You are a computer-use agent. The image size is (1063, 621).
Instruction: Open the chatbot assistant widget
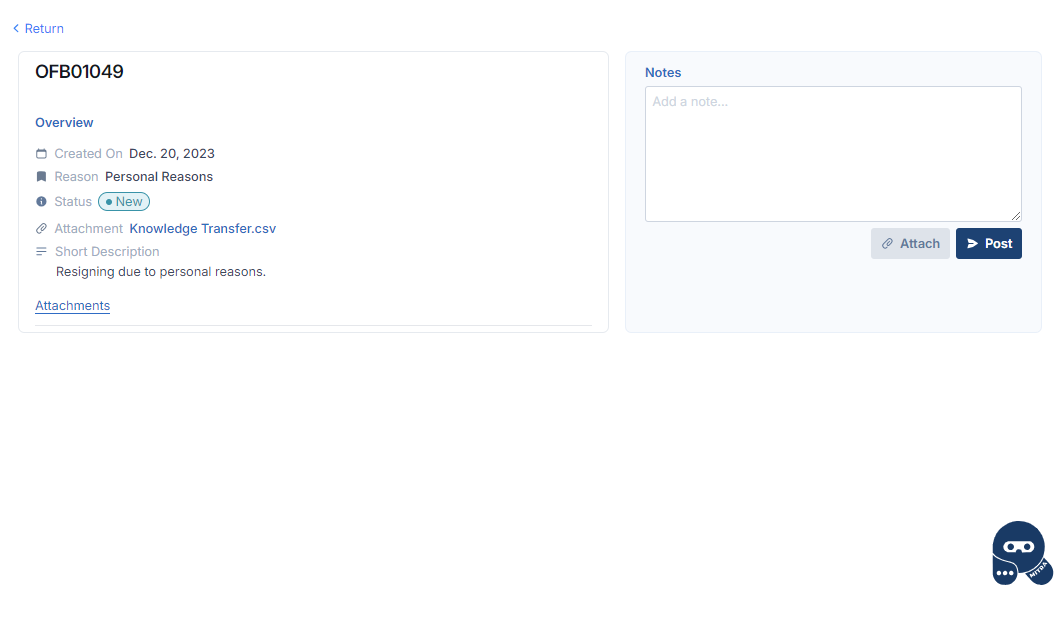pyautogui.click(x=1022, y=553)
